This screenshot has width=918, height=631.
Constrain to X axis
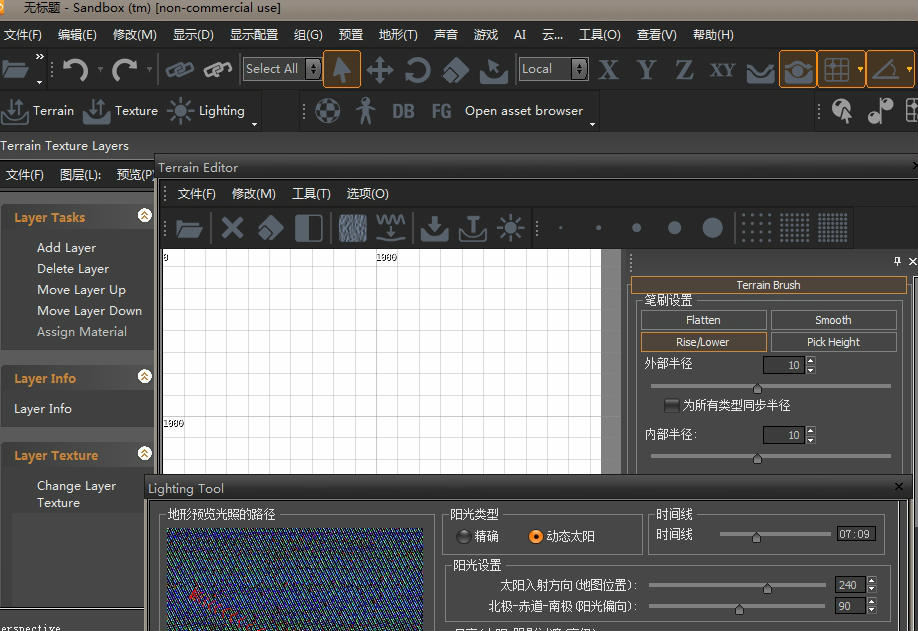(608, 70)
